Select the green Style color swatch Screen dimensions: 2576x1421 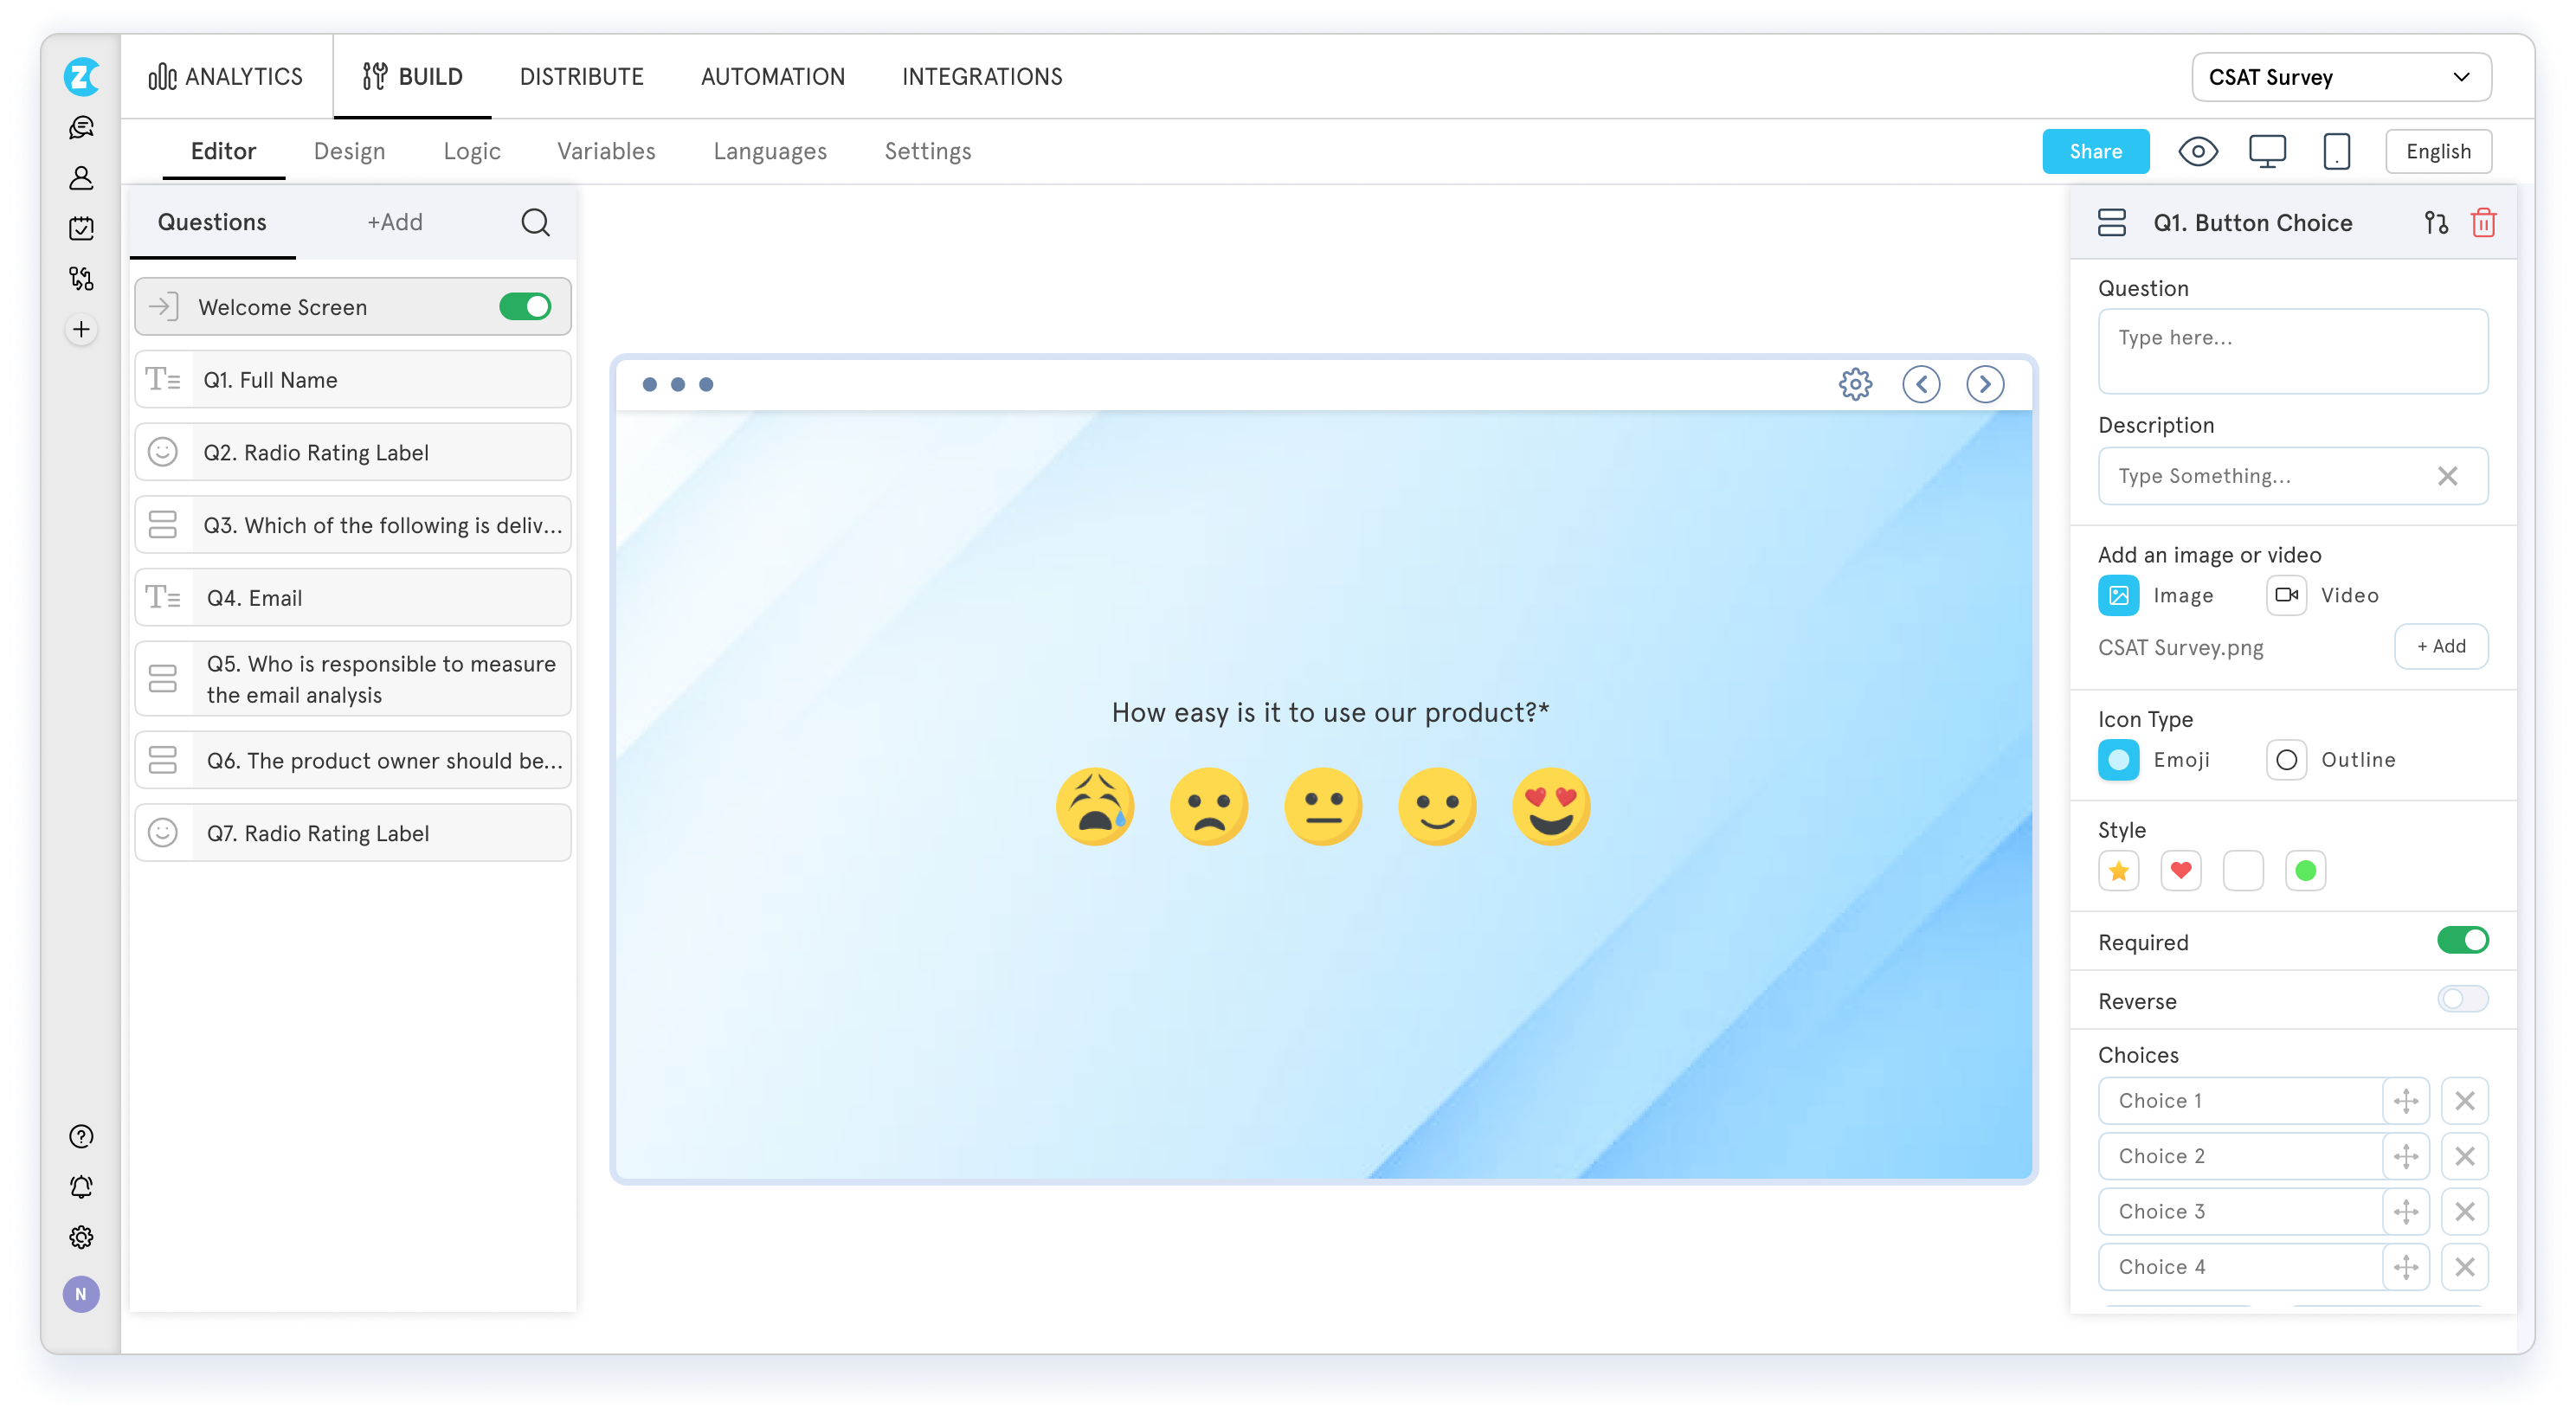coord(2307,870)
